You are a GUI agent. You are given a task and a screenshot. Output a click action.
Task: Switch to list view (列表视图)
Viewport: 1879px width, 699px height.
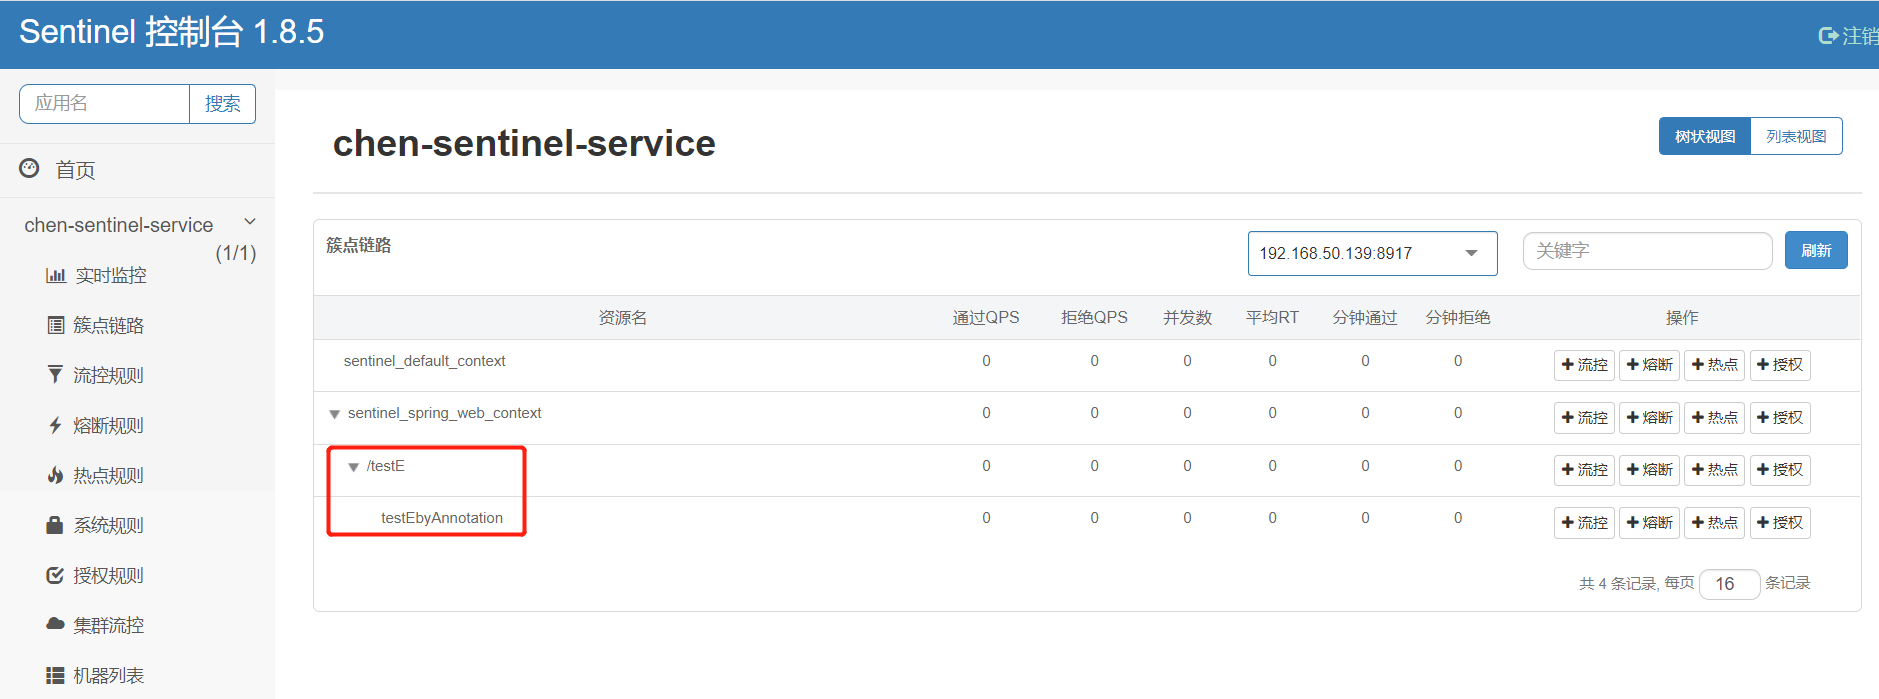(1796, 136)
